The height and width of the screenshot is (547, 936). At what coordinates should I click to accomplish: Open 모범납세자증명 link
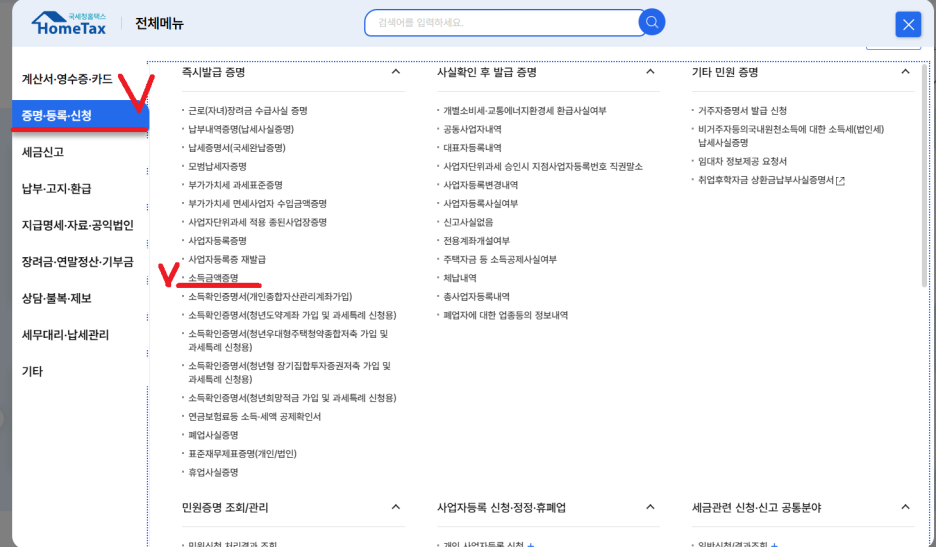[x=217, y=166]
